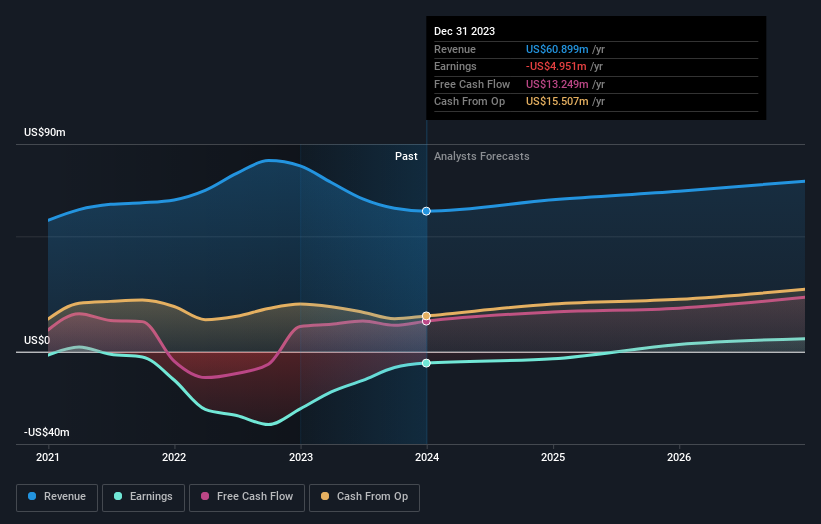Click the Cash From Op label in tooltip
This screenshot has height=524, width=821.
[469, 102]
